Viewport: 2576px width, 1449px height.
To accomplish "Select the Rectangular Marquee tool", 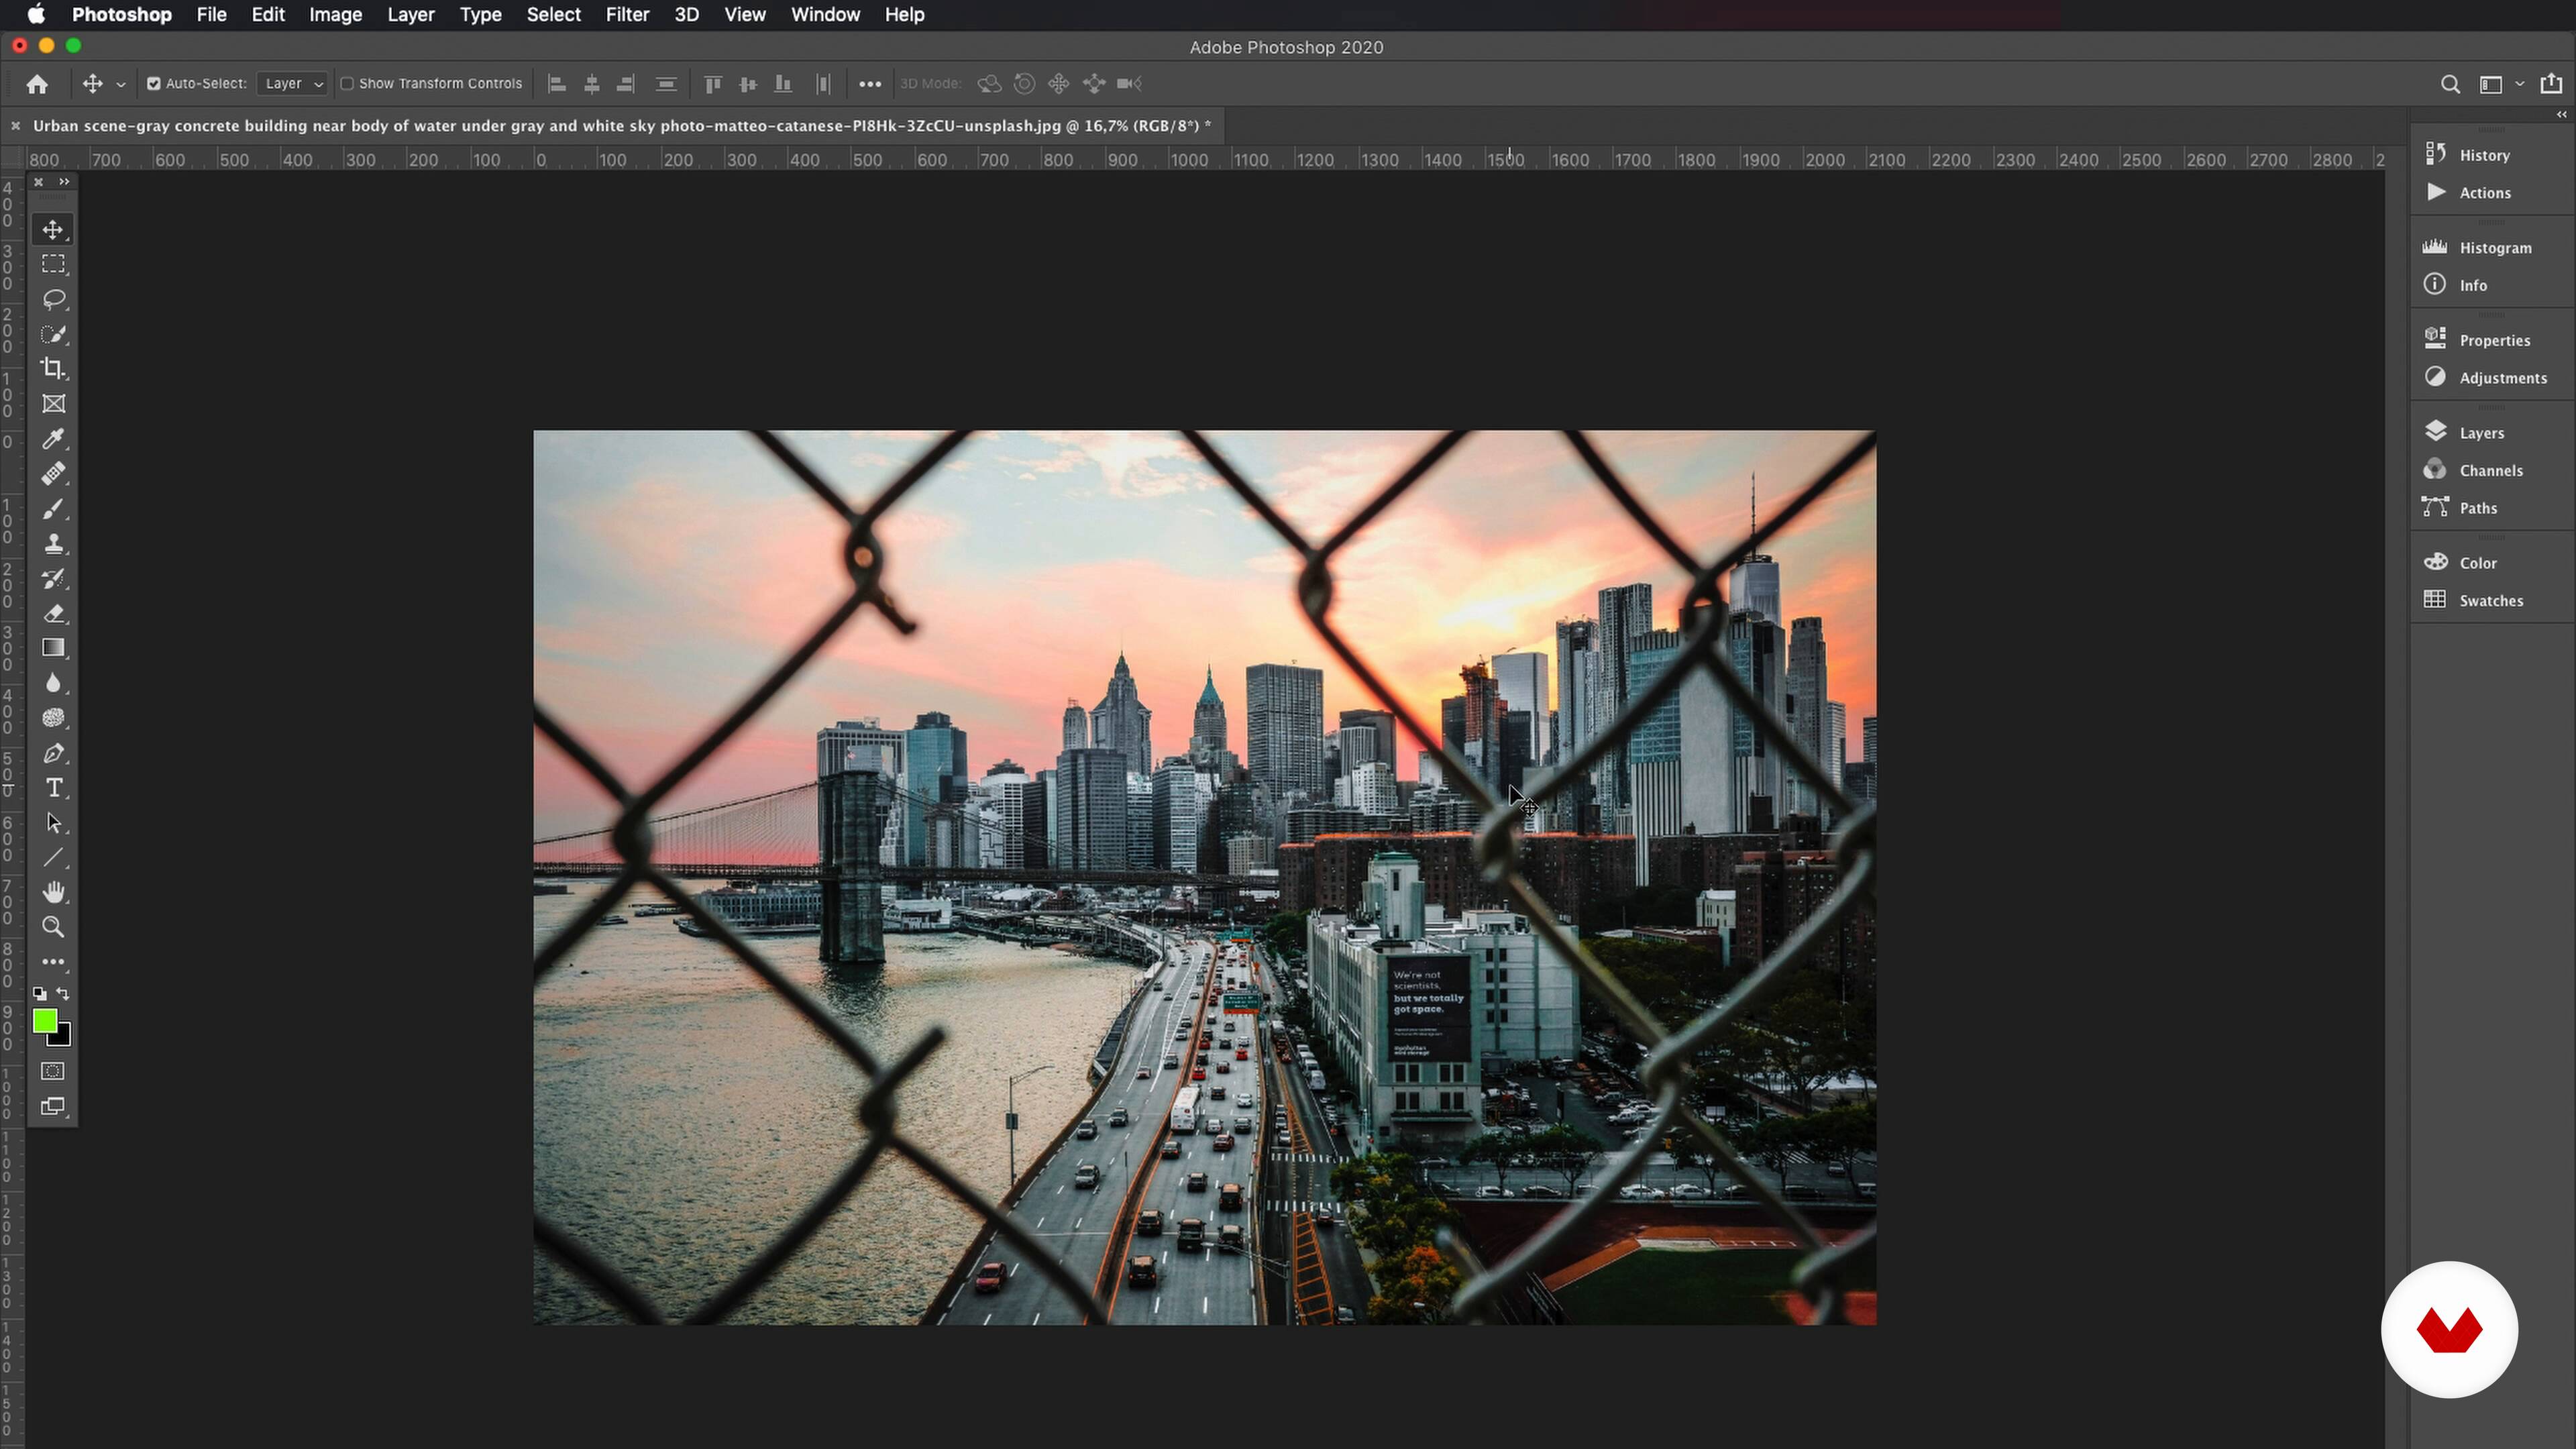I will tap(53, 264).
